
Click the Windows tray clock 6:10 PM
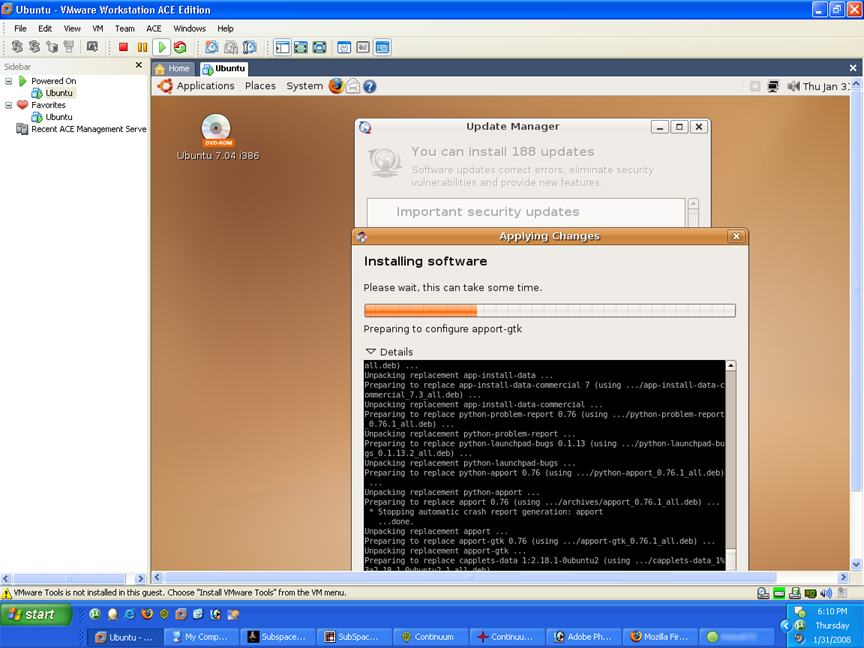(832, 611)
